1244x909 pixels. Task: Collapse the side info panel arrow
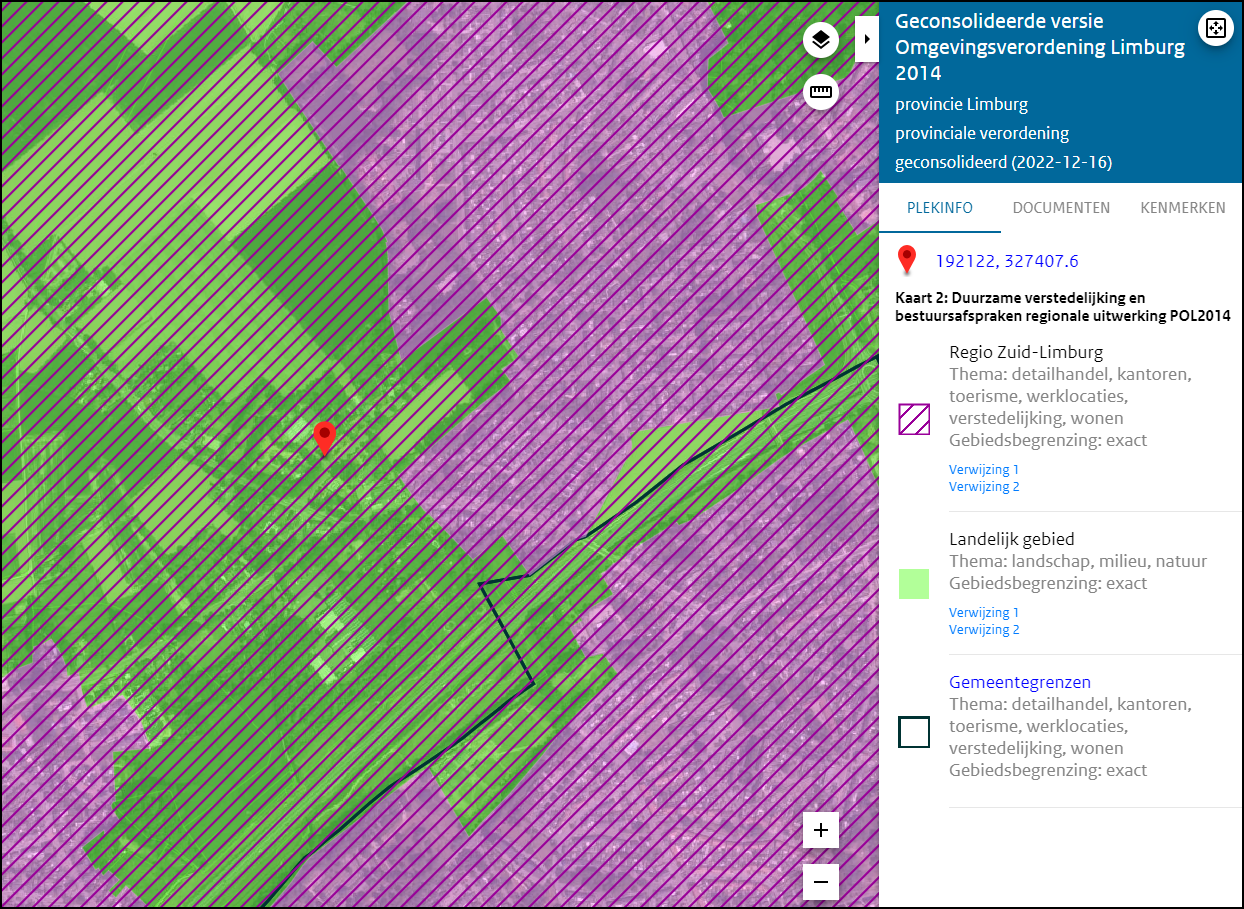866,39
